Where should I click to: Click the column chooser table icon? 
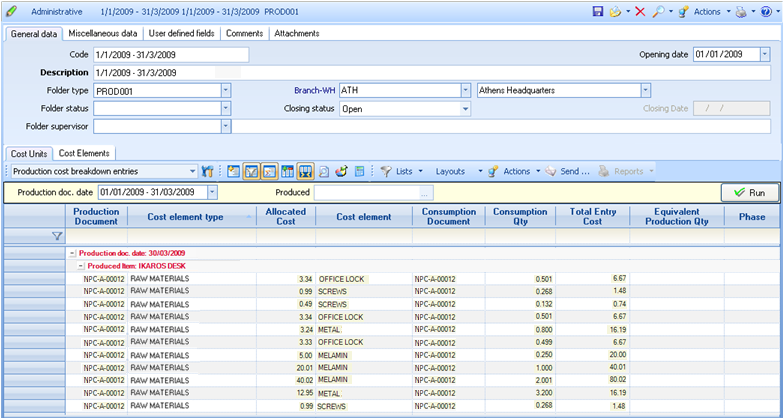pyautogui.click(x=287, y=171)
